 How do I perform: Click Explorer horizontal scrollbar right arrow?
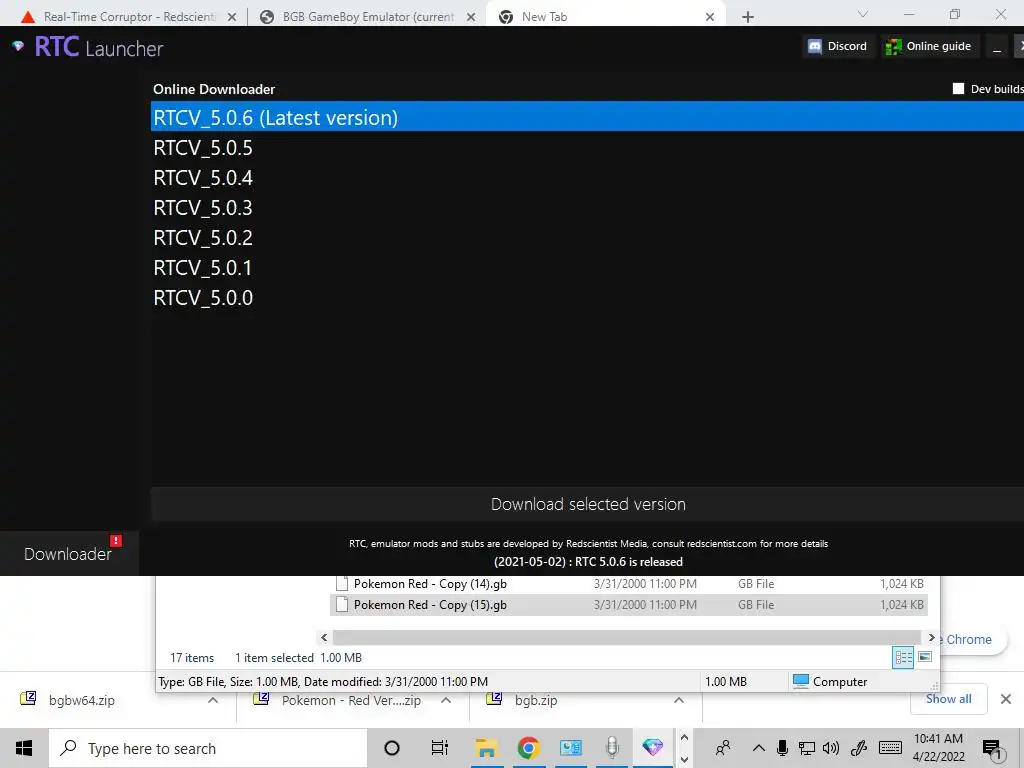tap(931, 637)
